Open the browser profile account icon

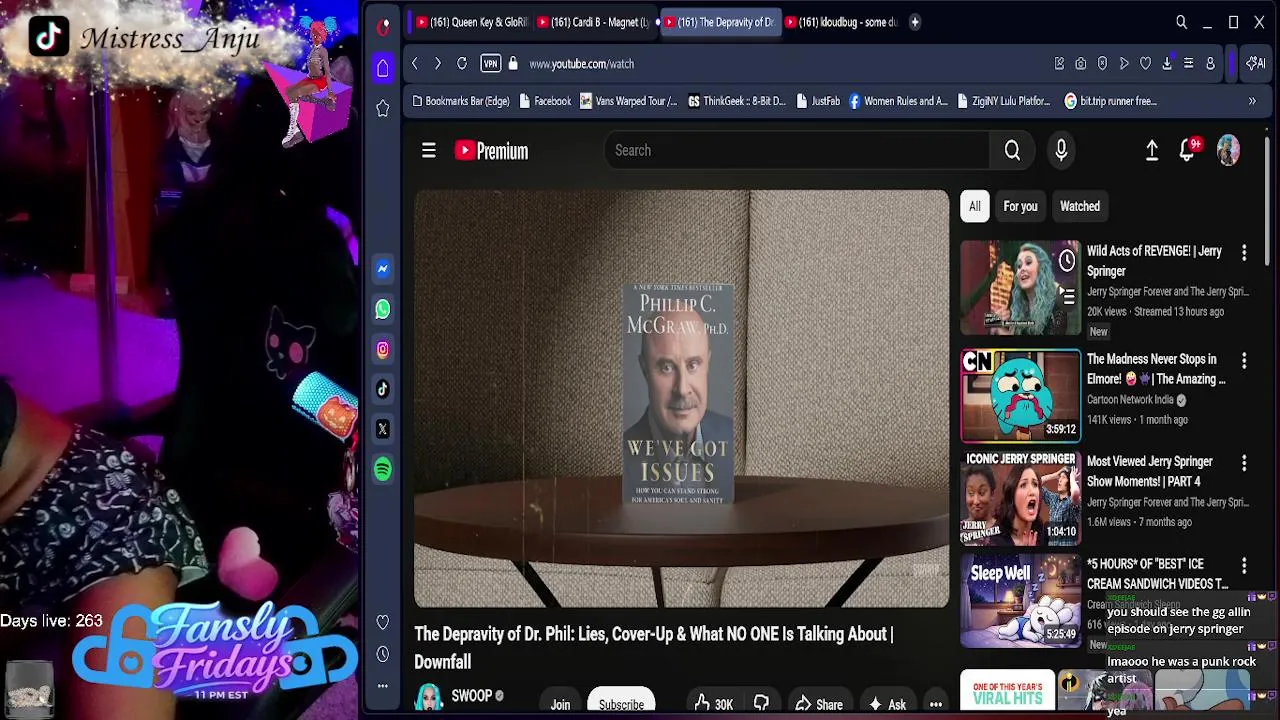pyautogui.click(x=1210, y=64)
